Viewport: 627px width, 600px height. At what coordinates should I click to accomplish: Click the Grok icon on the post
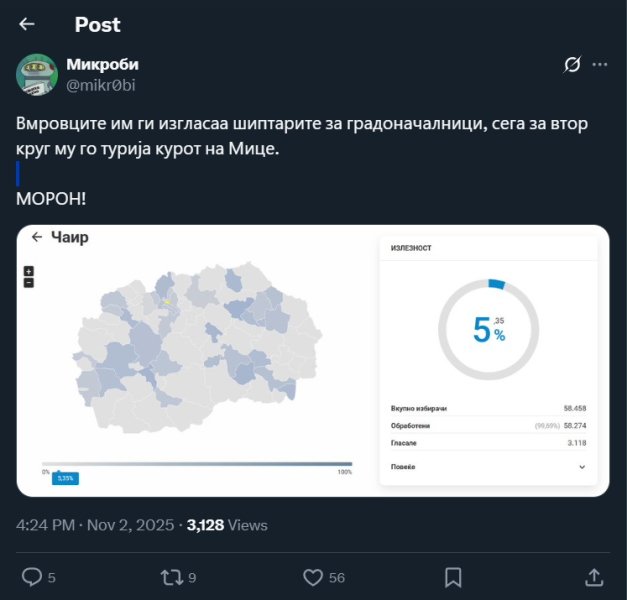(x=572, y=65)
